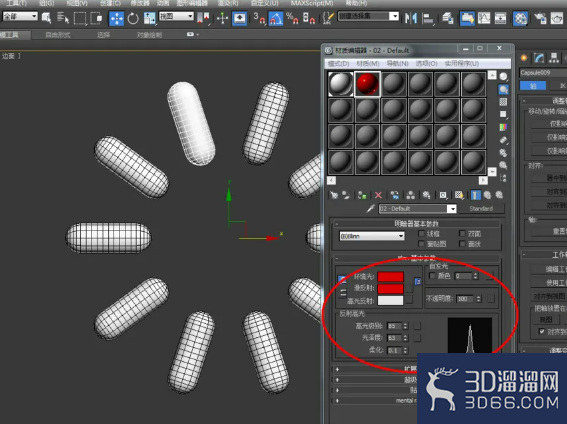Screen dimensions: 567x424
Task: Click the diffuse map button beside 漫反射
Action: pyautogui.click(x=409, y=288)
